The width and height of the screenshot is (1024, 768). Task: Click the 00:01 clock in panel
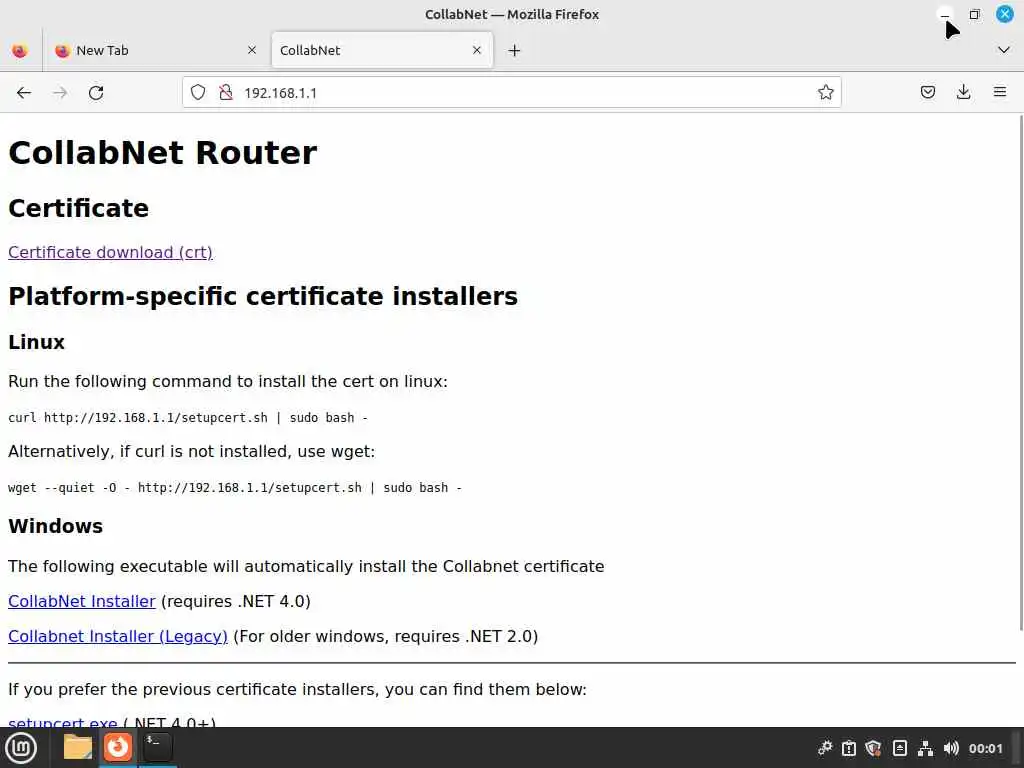pyautogui.click(x=985, y=748)
